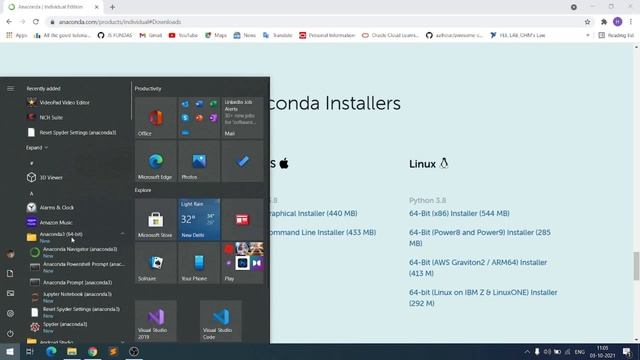Viewport: 640px width, 360px height.
Task: Open the Translate bookmark
Action: (278, 36)
